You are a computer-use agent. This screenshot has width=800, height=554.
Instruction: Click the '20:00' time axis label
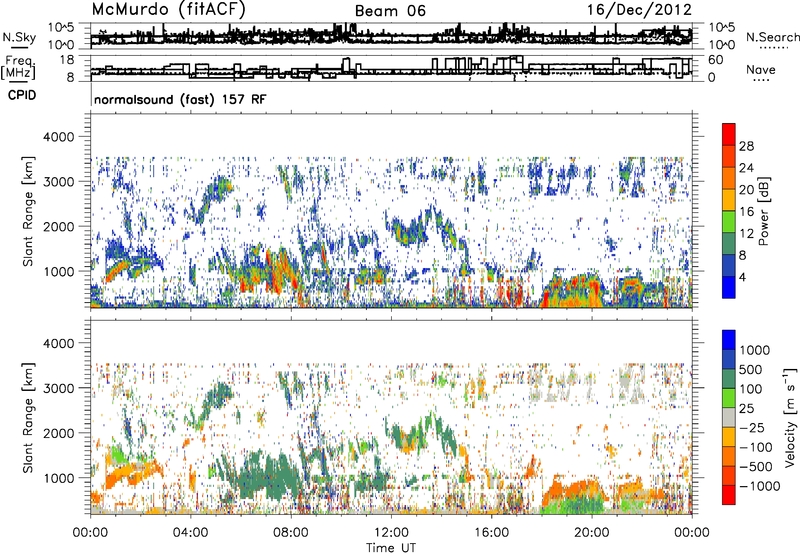pos(591,533)
